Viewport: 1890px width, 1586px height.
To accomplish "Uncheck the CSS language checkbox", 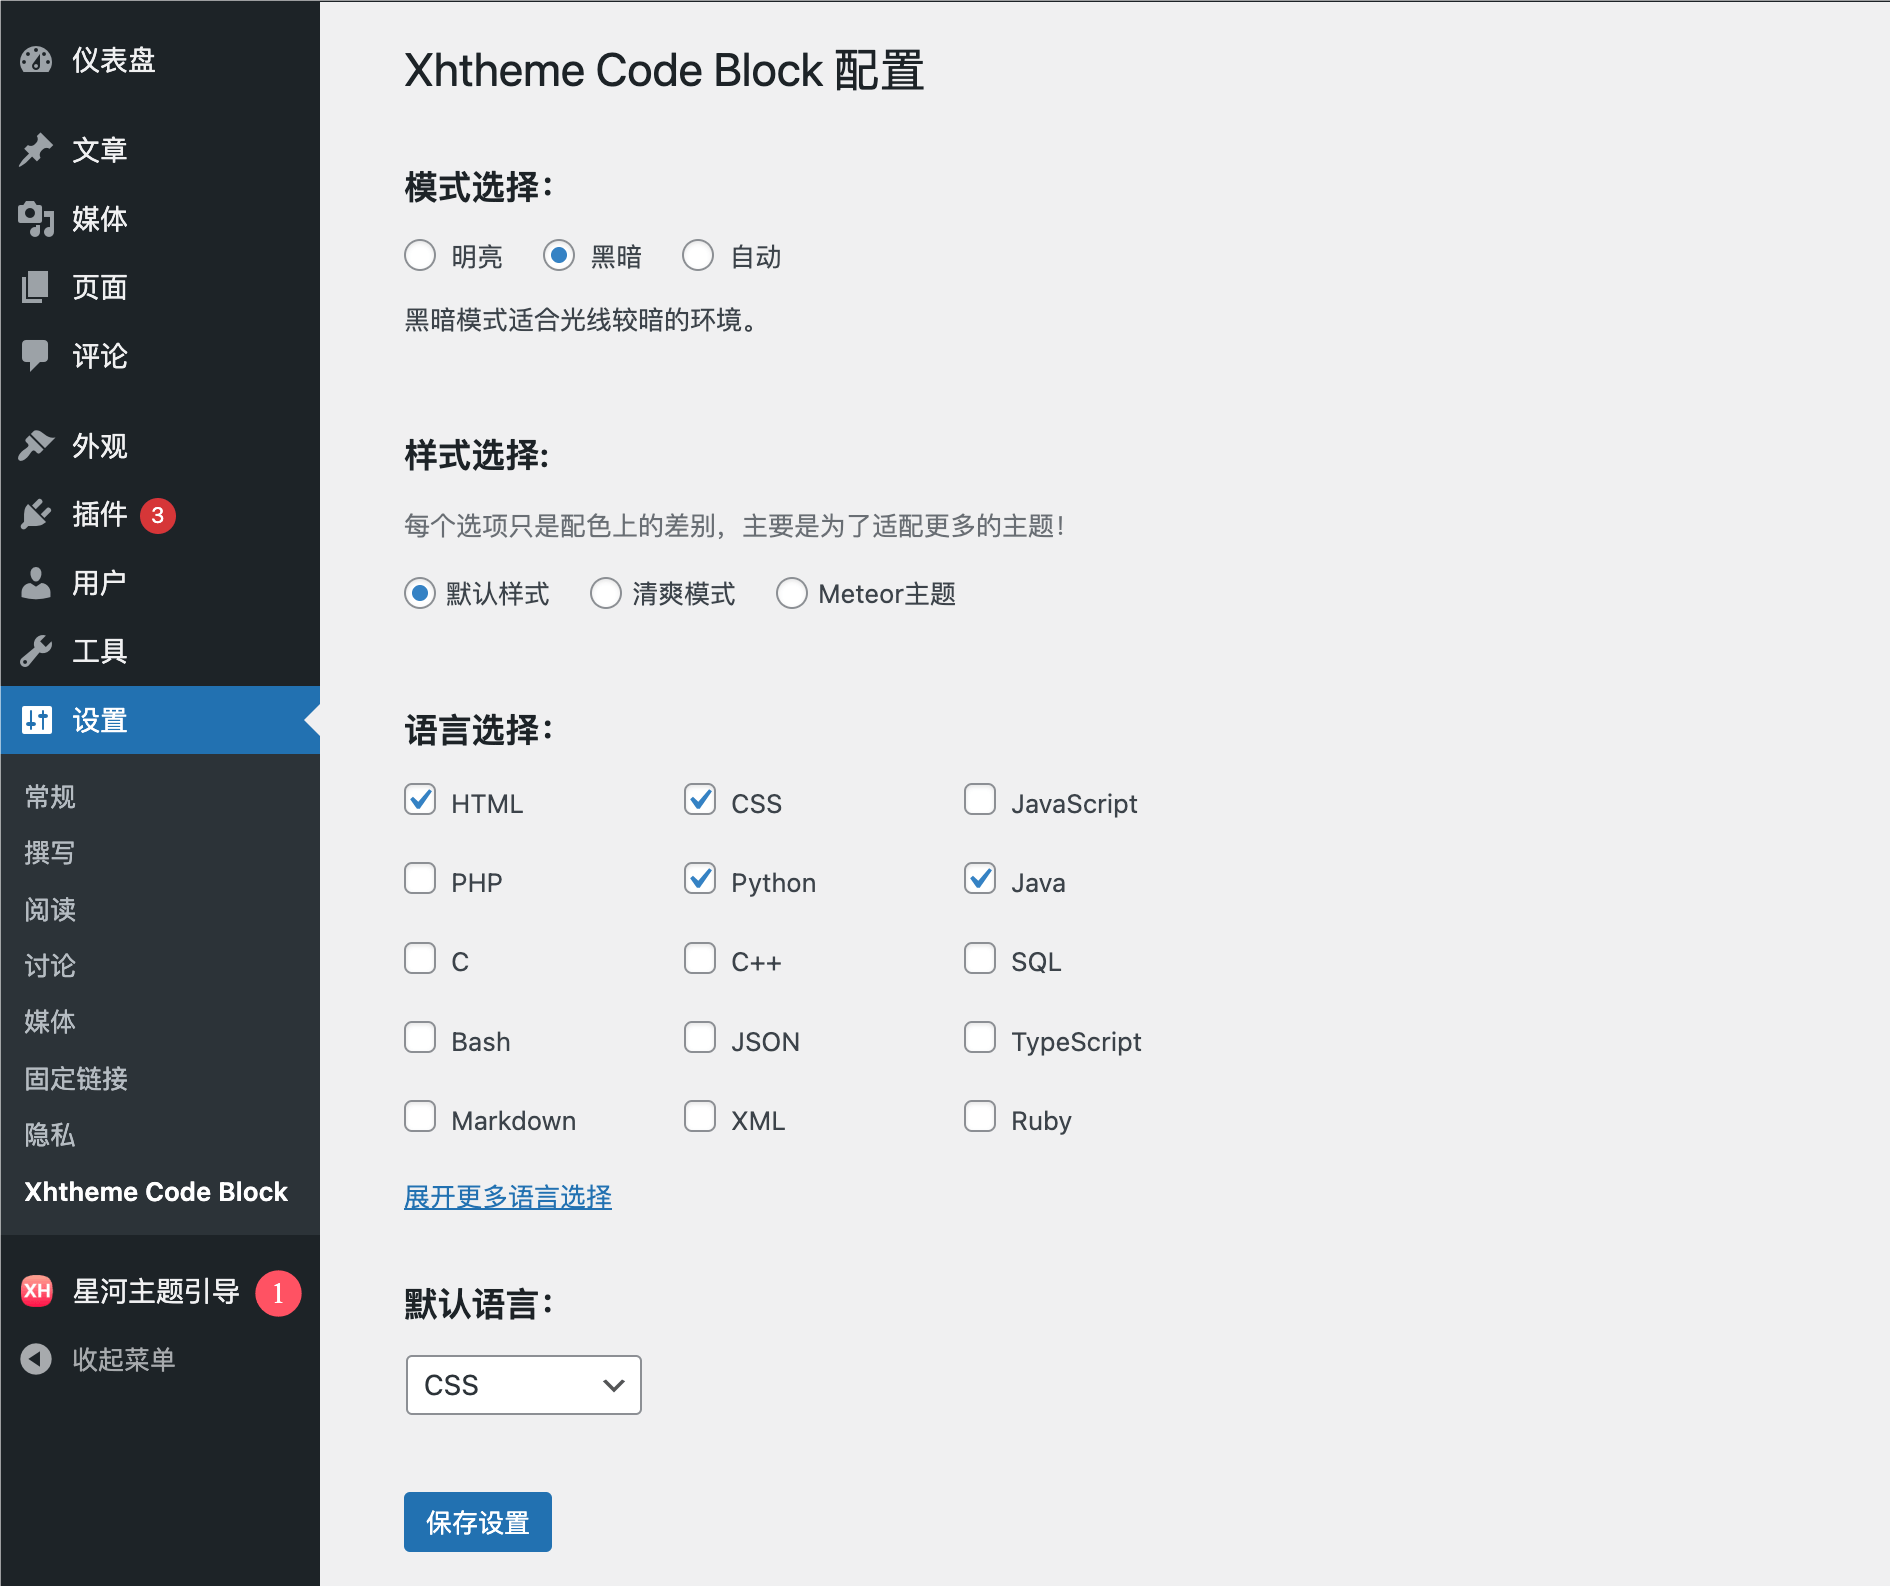I will [x=700, y=799].
